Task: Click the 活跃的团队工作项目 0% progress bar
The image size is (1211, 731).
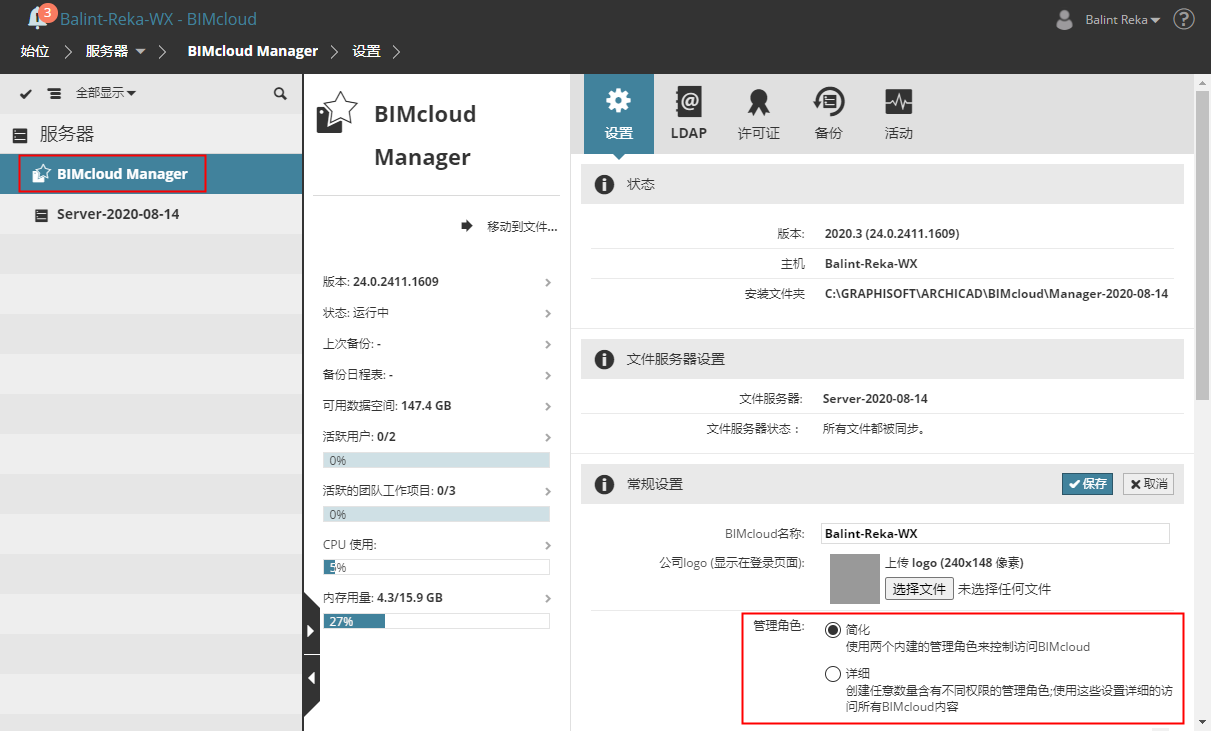Action: pos(436,514)
